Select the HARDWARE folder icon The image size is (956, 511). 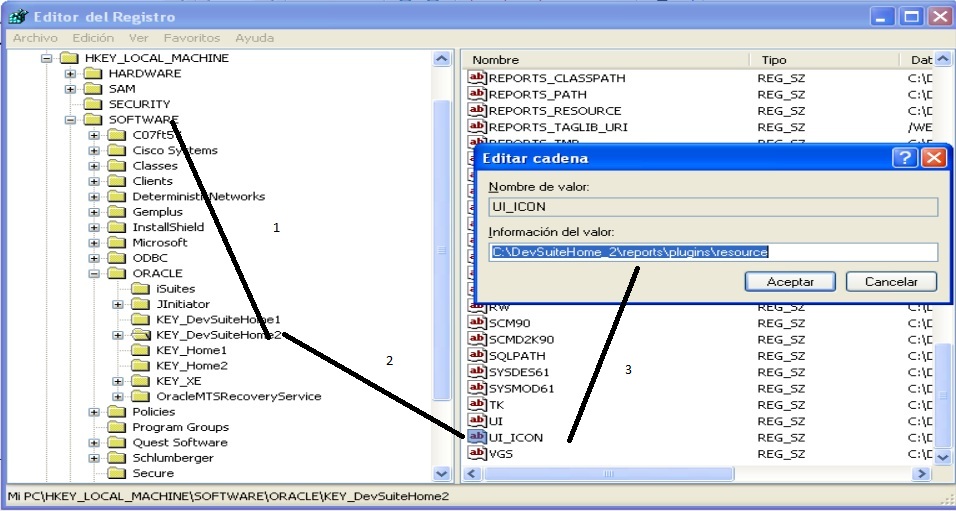pos(93,73)
